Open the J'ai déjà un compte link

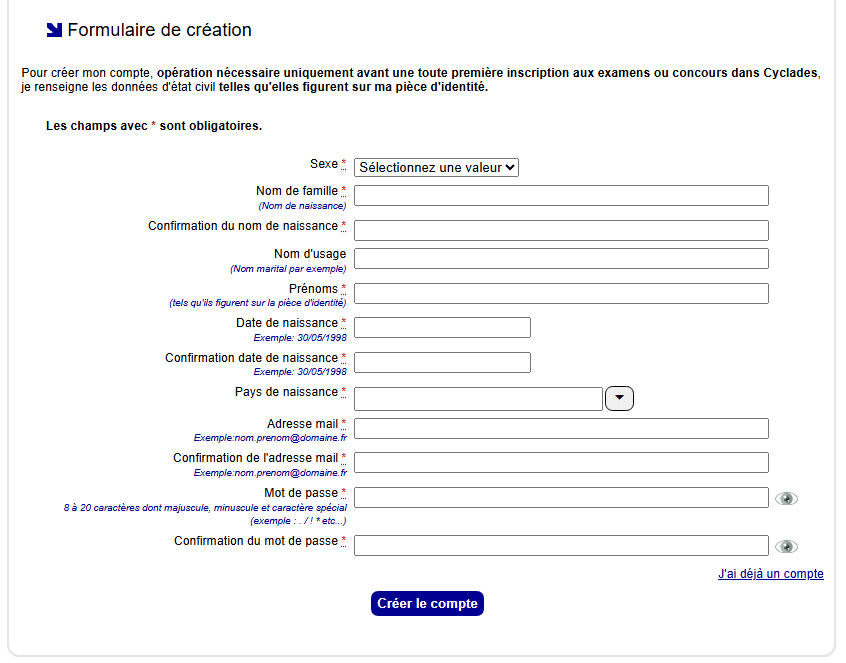click(x=770, y=574)
